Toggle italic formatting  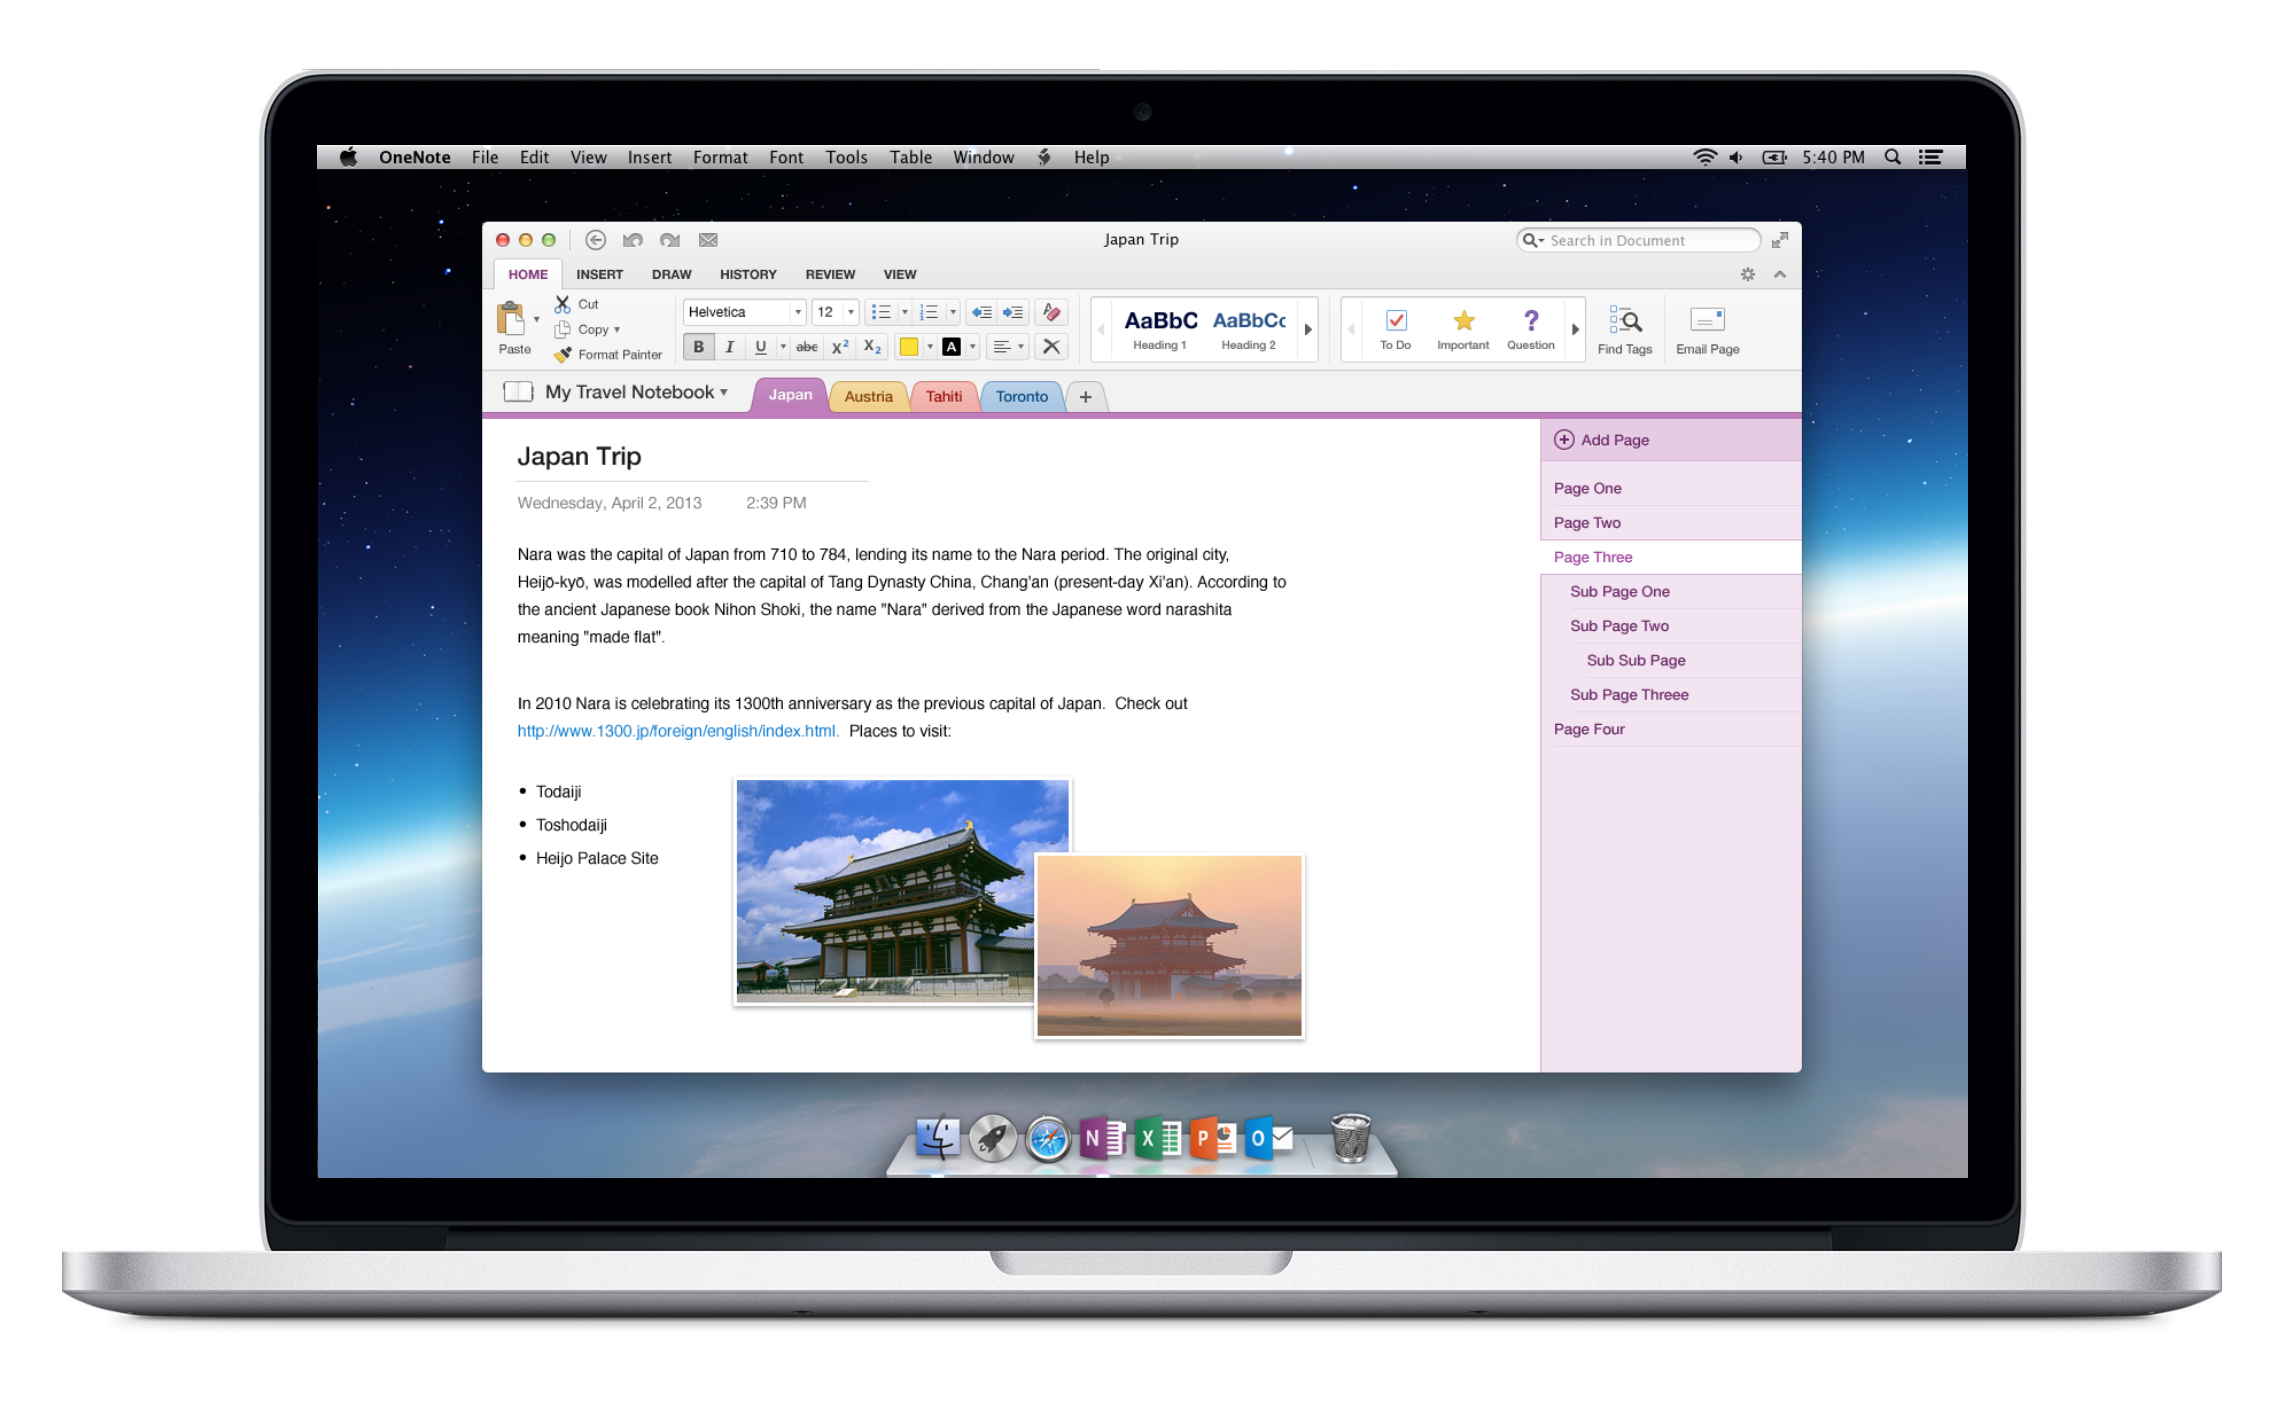tap(730, 347)
